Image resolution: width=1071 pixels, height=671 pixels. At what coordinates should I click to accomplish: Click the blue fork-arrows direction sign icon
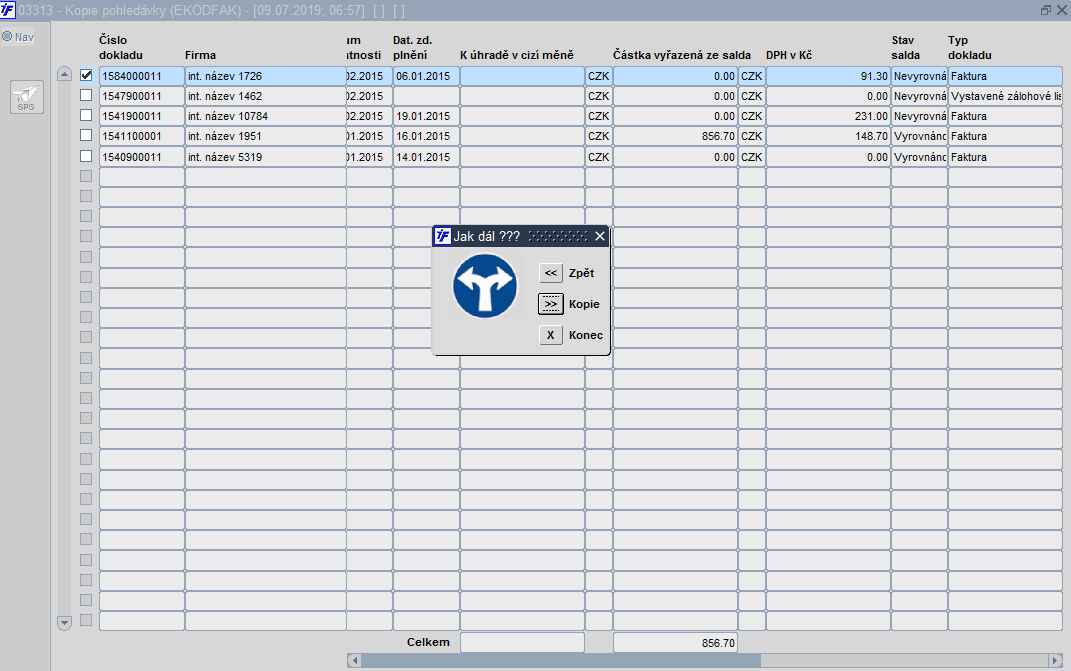pos(485,286)
